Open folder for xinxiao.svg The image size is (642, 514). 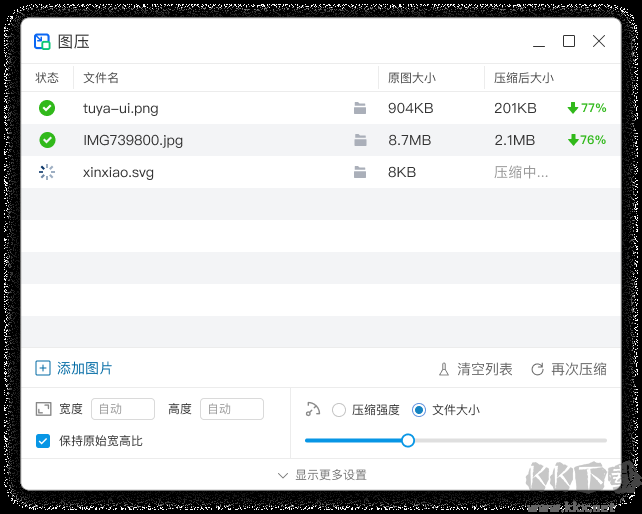point(360,172)
